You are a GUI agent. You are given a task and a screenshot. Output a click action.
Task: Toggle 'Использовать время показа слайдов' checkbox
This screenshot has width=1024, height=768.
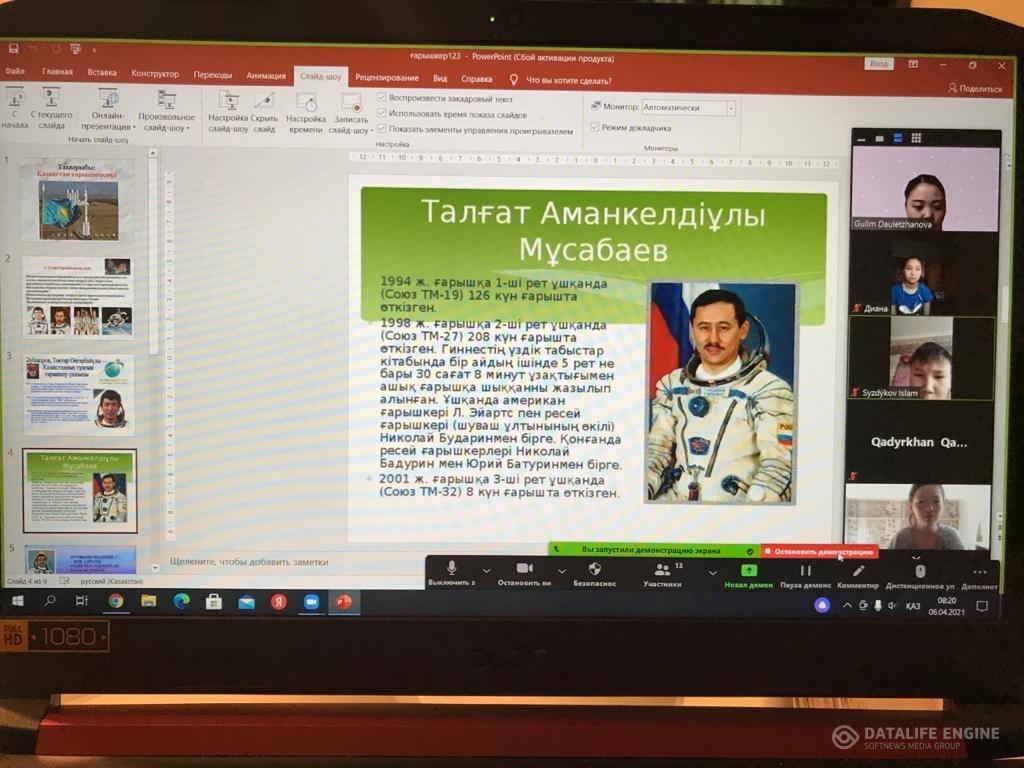(x=382, y=114)
